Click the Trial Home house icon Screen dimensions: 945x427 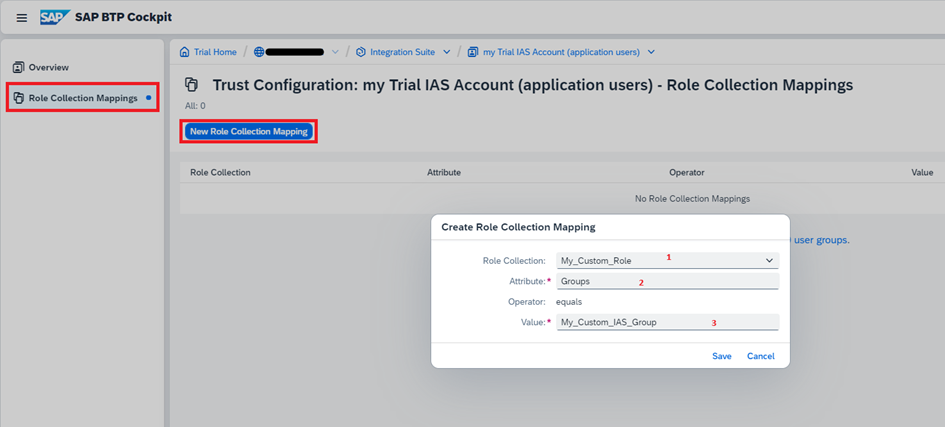184,52
